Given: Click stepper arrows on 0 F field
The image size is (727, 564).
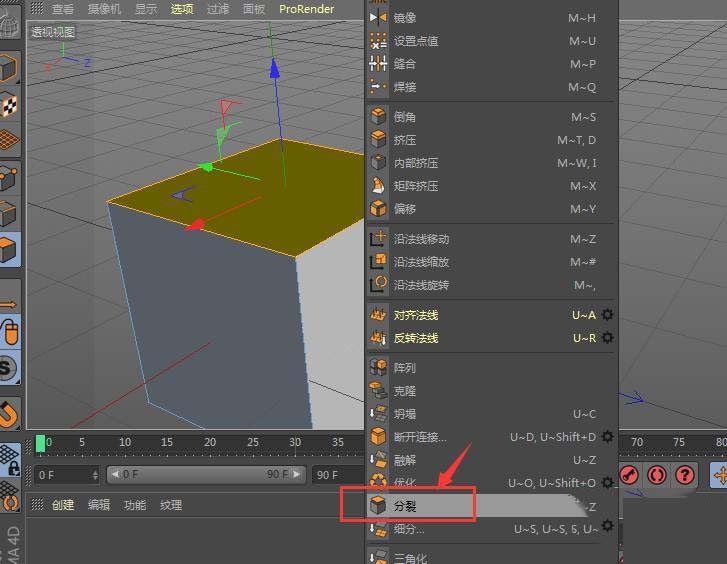Looking at the screenshot, I should [x=95, y=475].
